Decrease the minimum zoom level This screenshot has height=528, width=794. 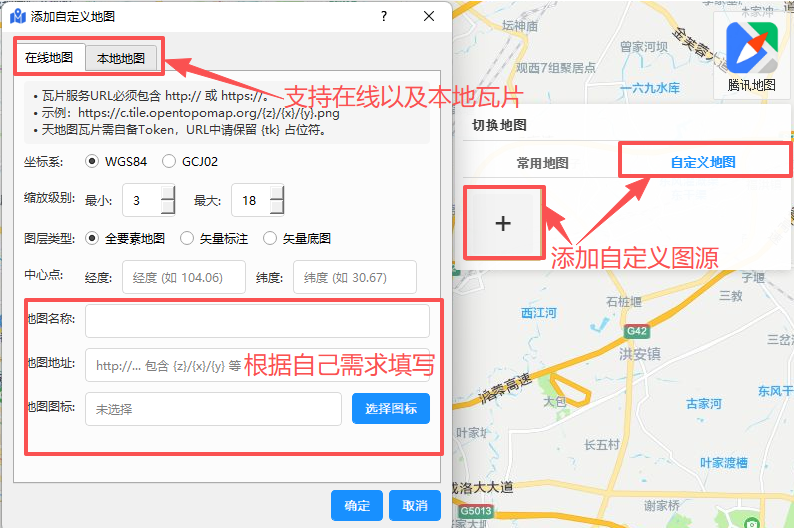tap(168, 208)
